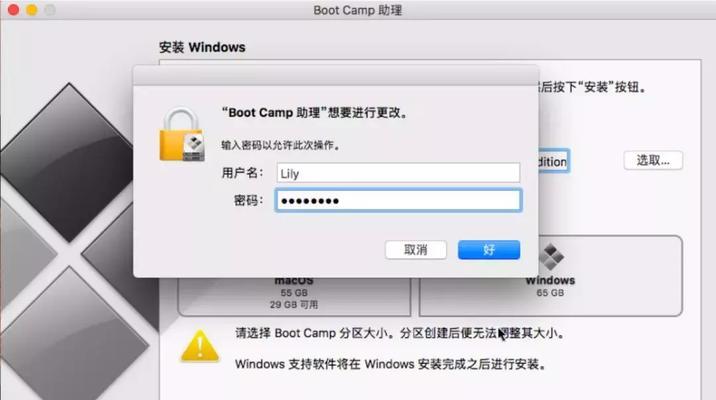Click the Boot Camp 助理 title bar

358,10
